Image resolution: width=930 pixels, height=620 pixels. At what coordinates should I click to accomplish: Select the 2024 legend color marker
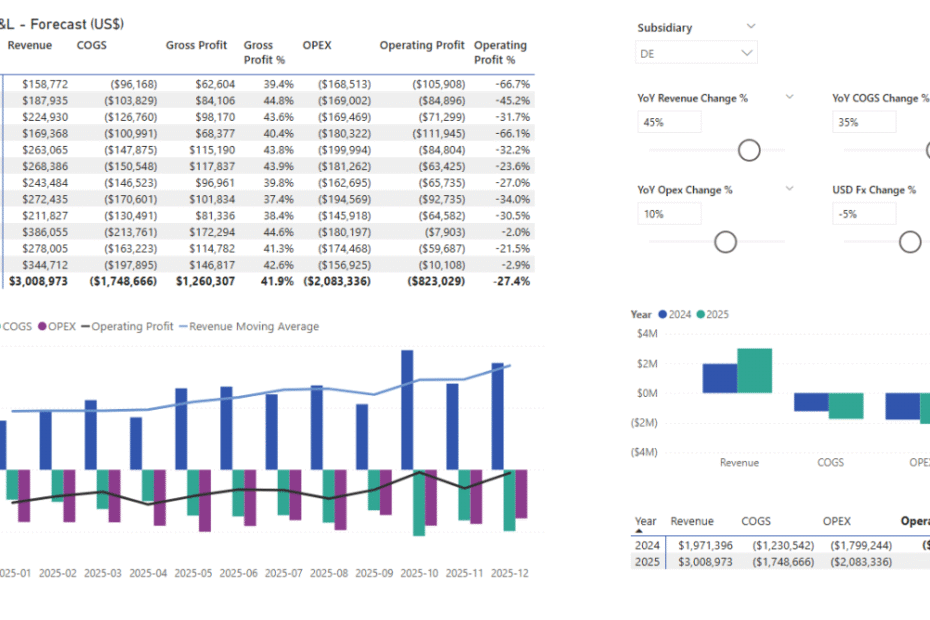[663, 315]
